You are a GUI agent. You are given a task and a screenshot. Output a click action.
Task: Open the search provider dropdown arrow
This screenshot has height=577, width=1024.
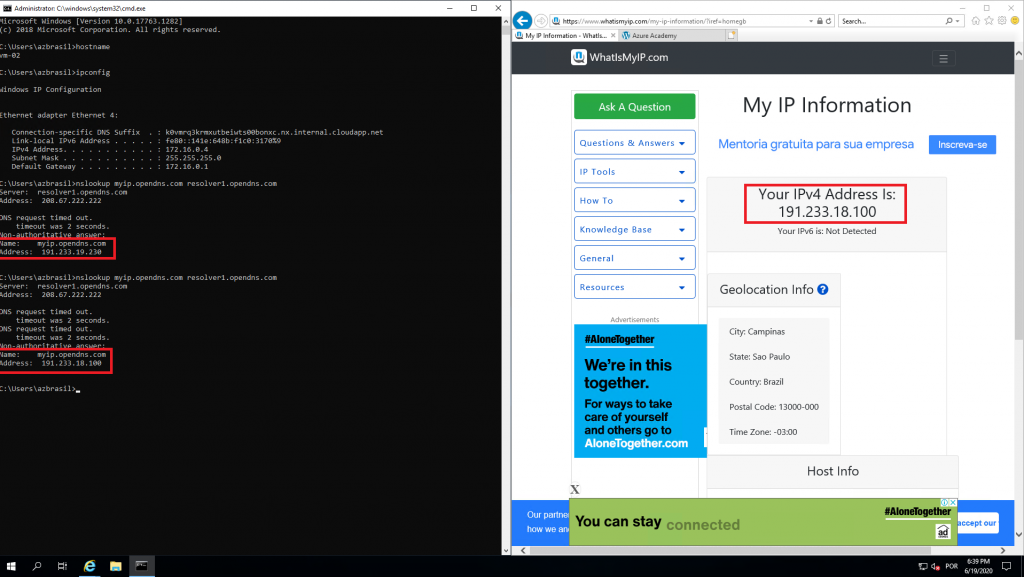(x=957, y=21)
